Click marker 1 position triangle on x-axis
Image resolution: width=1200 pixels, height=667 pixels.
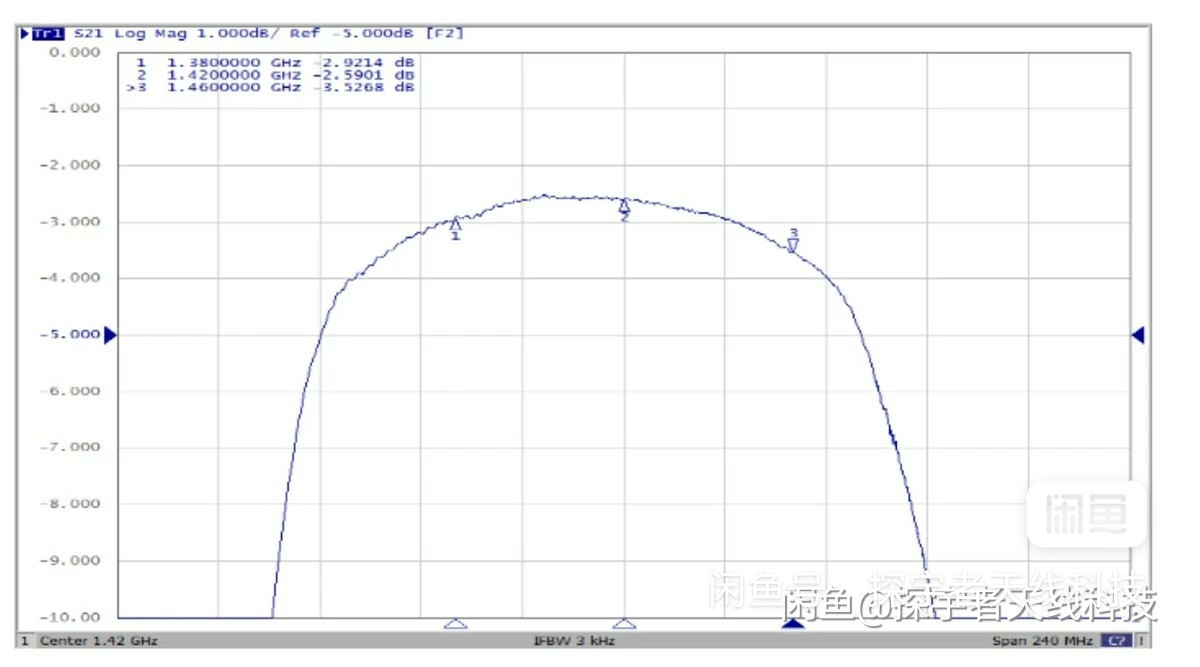point(455,624)
